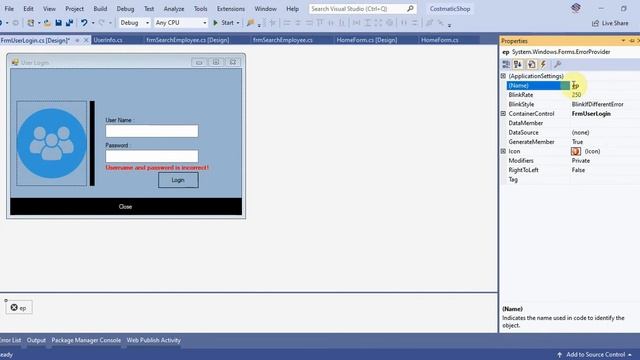The image size is (640, 360).
Task: Click the Open File toolbar icon
Action: pyautogui.click(x=47, y=23)
